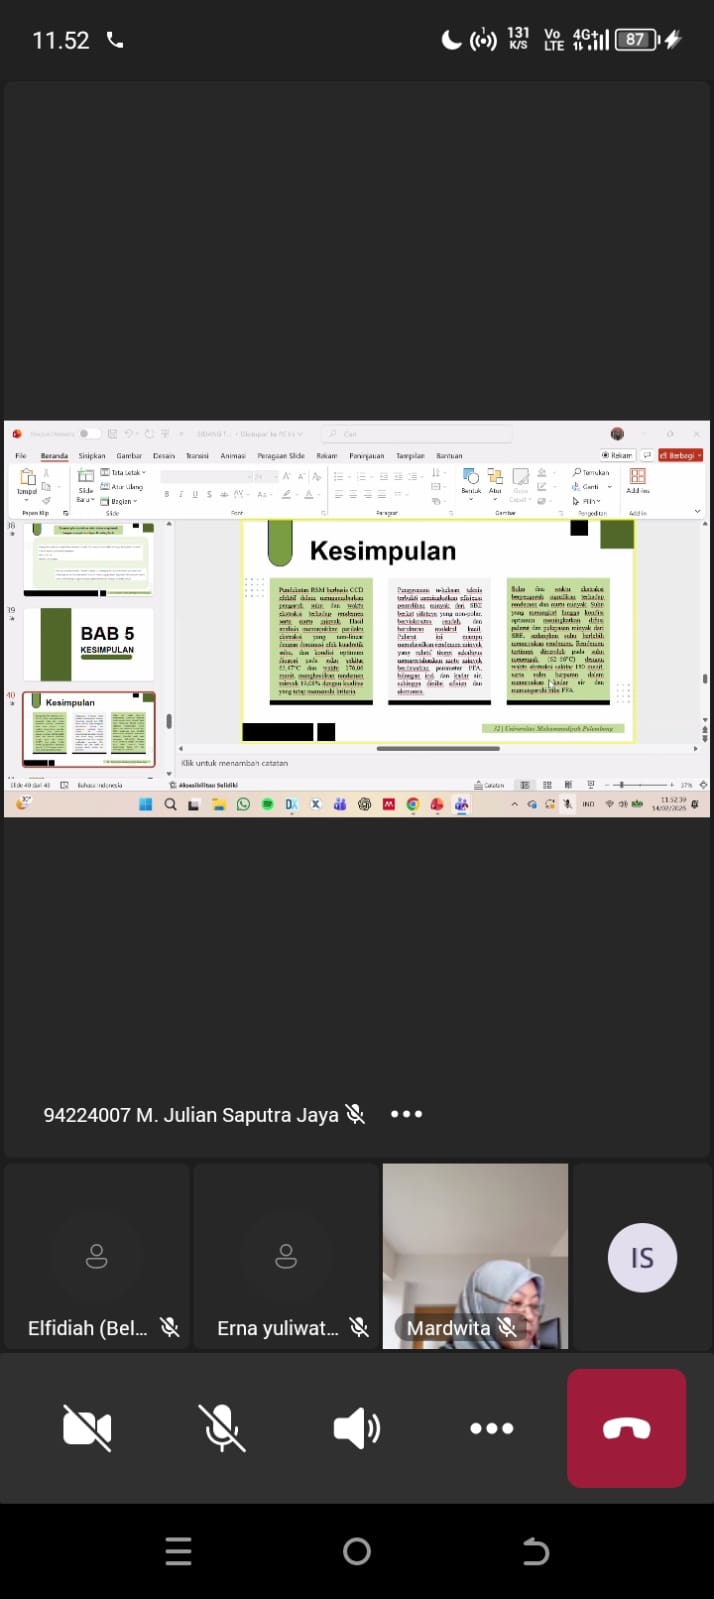Screen dimensions: 714x1599
Task: Open options next to M. Julian Saputra Jaya
Action: point(406,1114)
